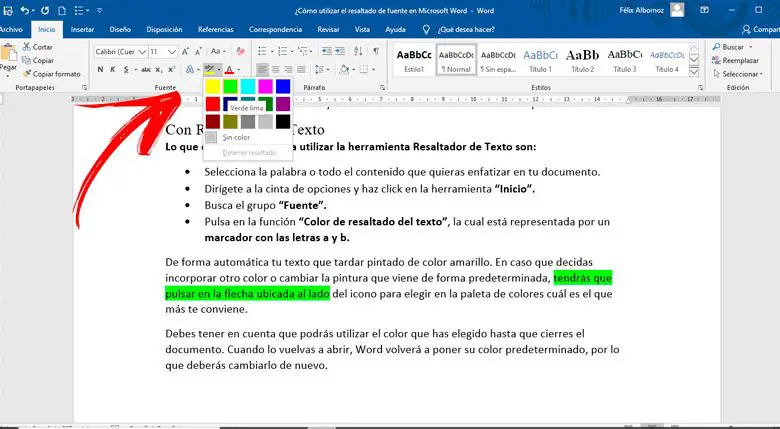
Task: Open the Archivo tab
Action: coord(11,29)
